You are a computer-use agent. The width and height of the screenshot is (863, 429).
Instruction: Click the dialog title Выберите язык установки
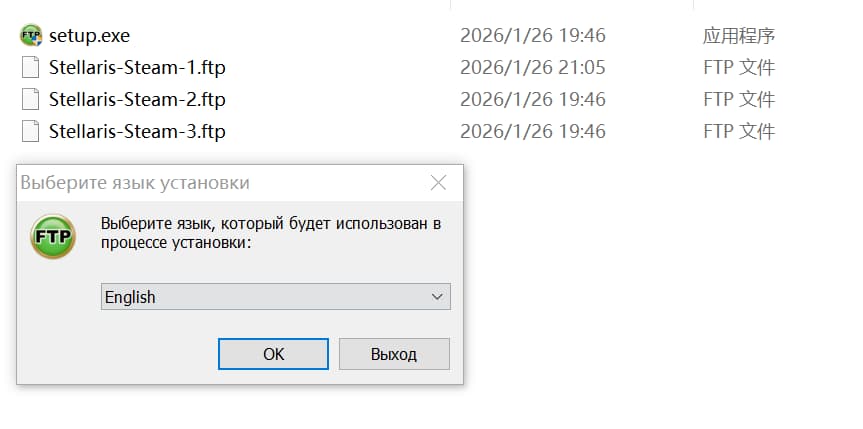coord(135,183)
